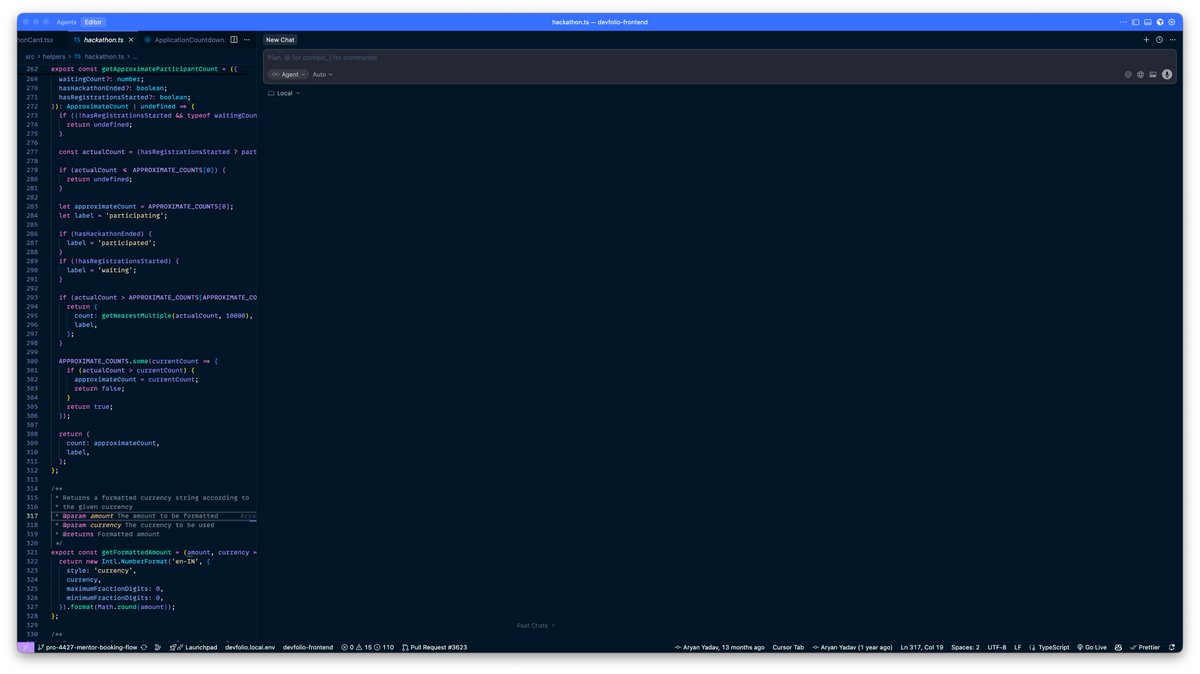This screenshot has width=1200, height=674.
Task: Click line number 293 in gutter
Action: [x=32, y=297]
